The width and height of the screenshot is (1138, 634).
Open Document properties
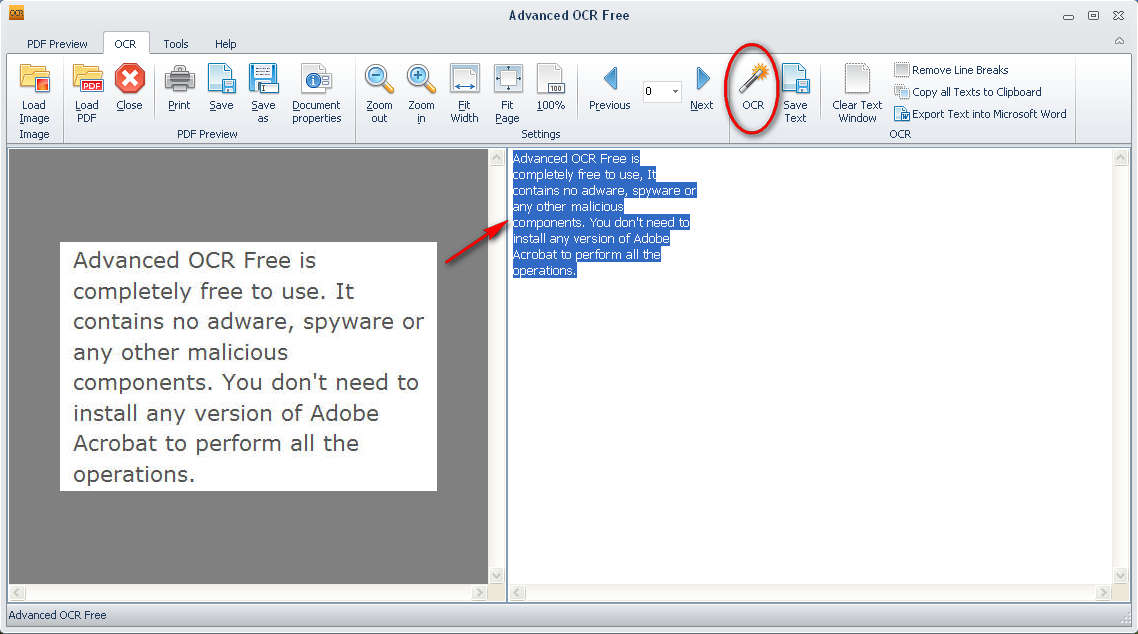click(x=317, y=80)
